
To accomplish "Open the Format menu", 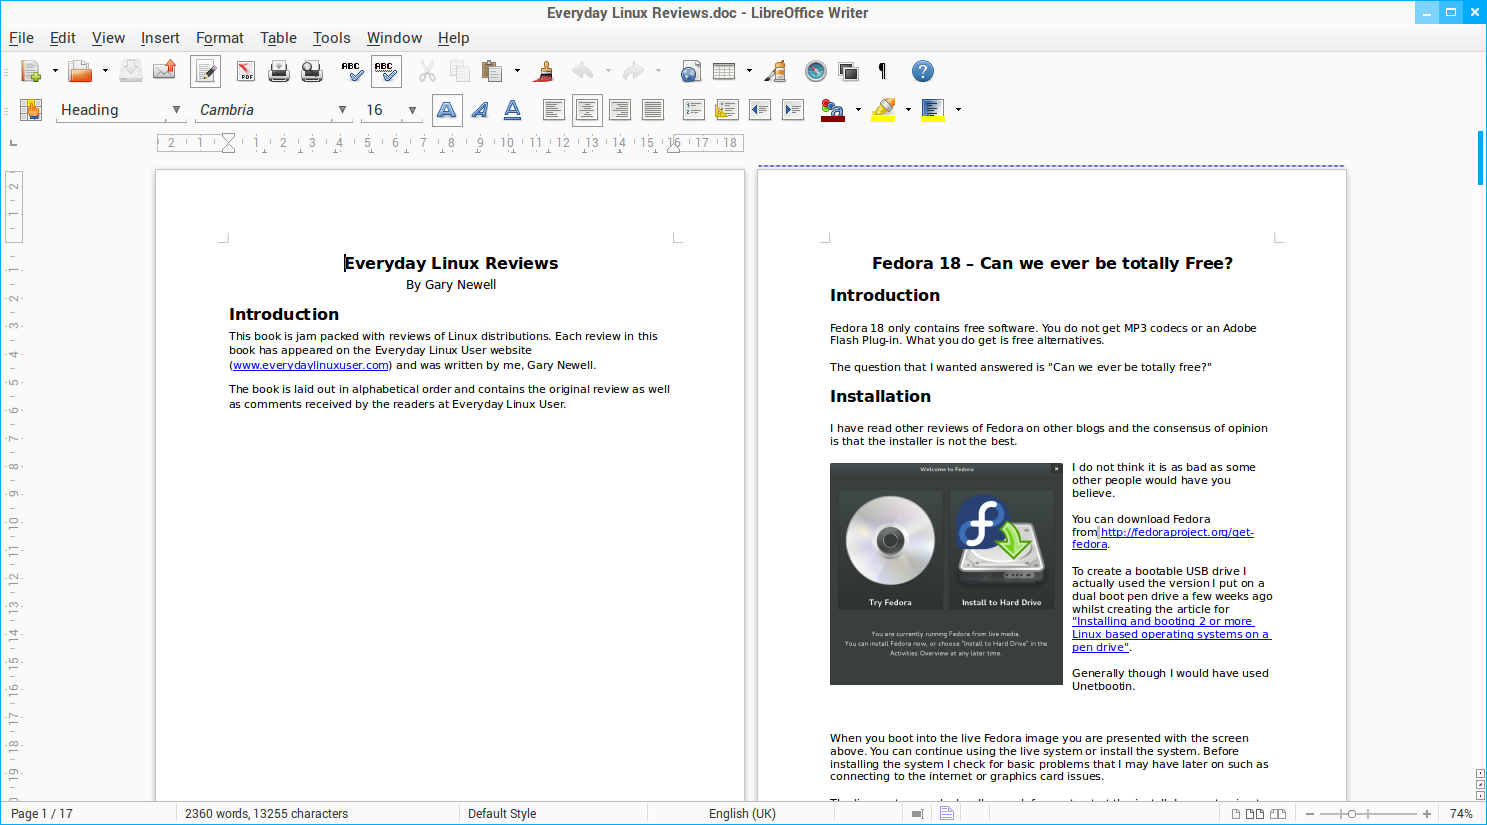I will tap(220, 38).
